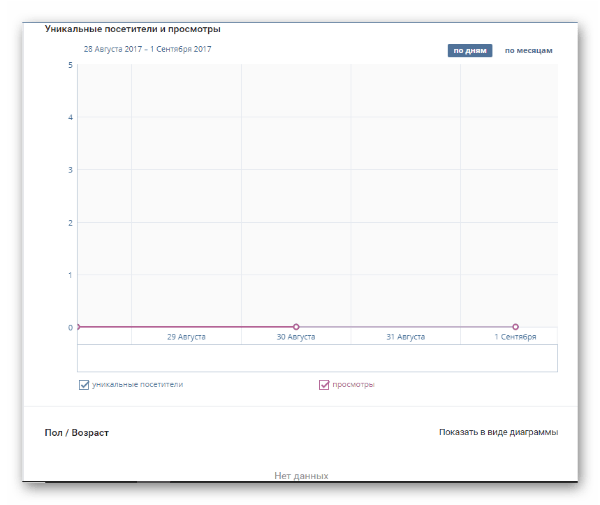Click the chart line start at zero
Viewport: 600px width, 505px height.
point(78,327)
